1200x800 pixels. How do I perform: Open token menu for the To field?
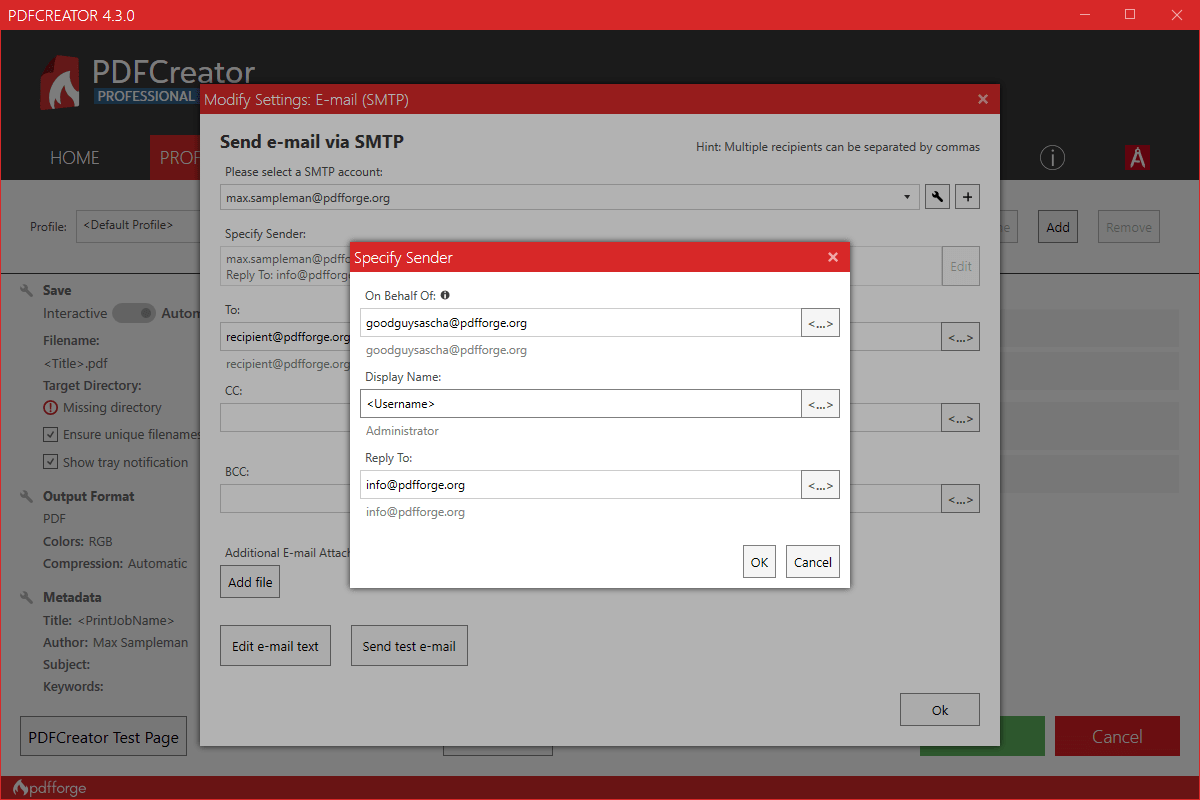960,337
